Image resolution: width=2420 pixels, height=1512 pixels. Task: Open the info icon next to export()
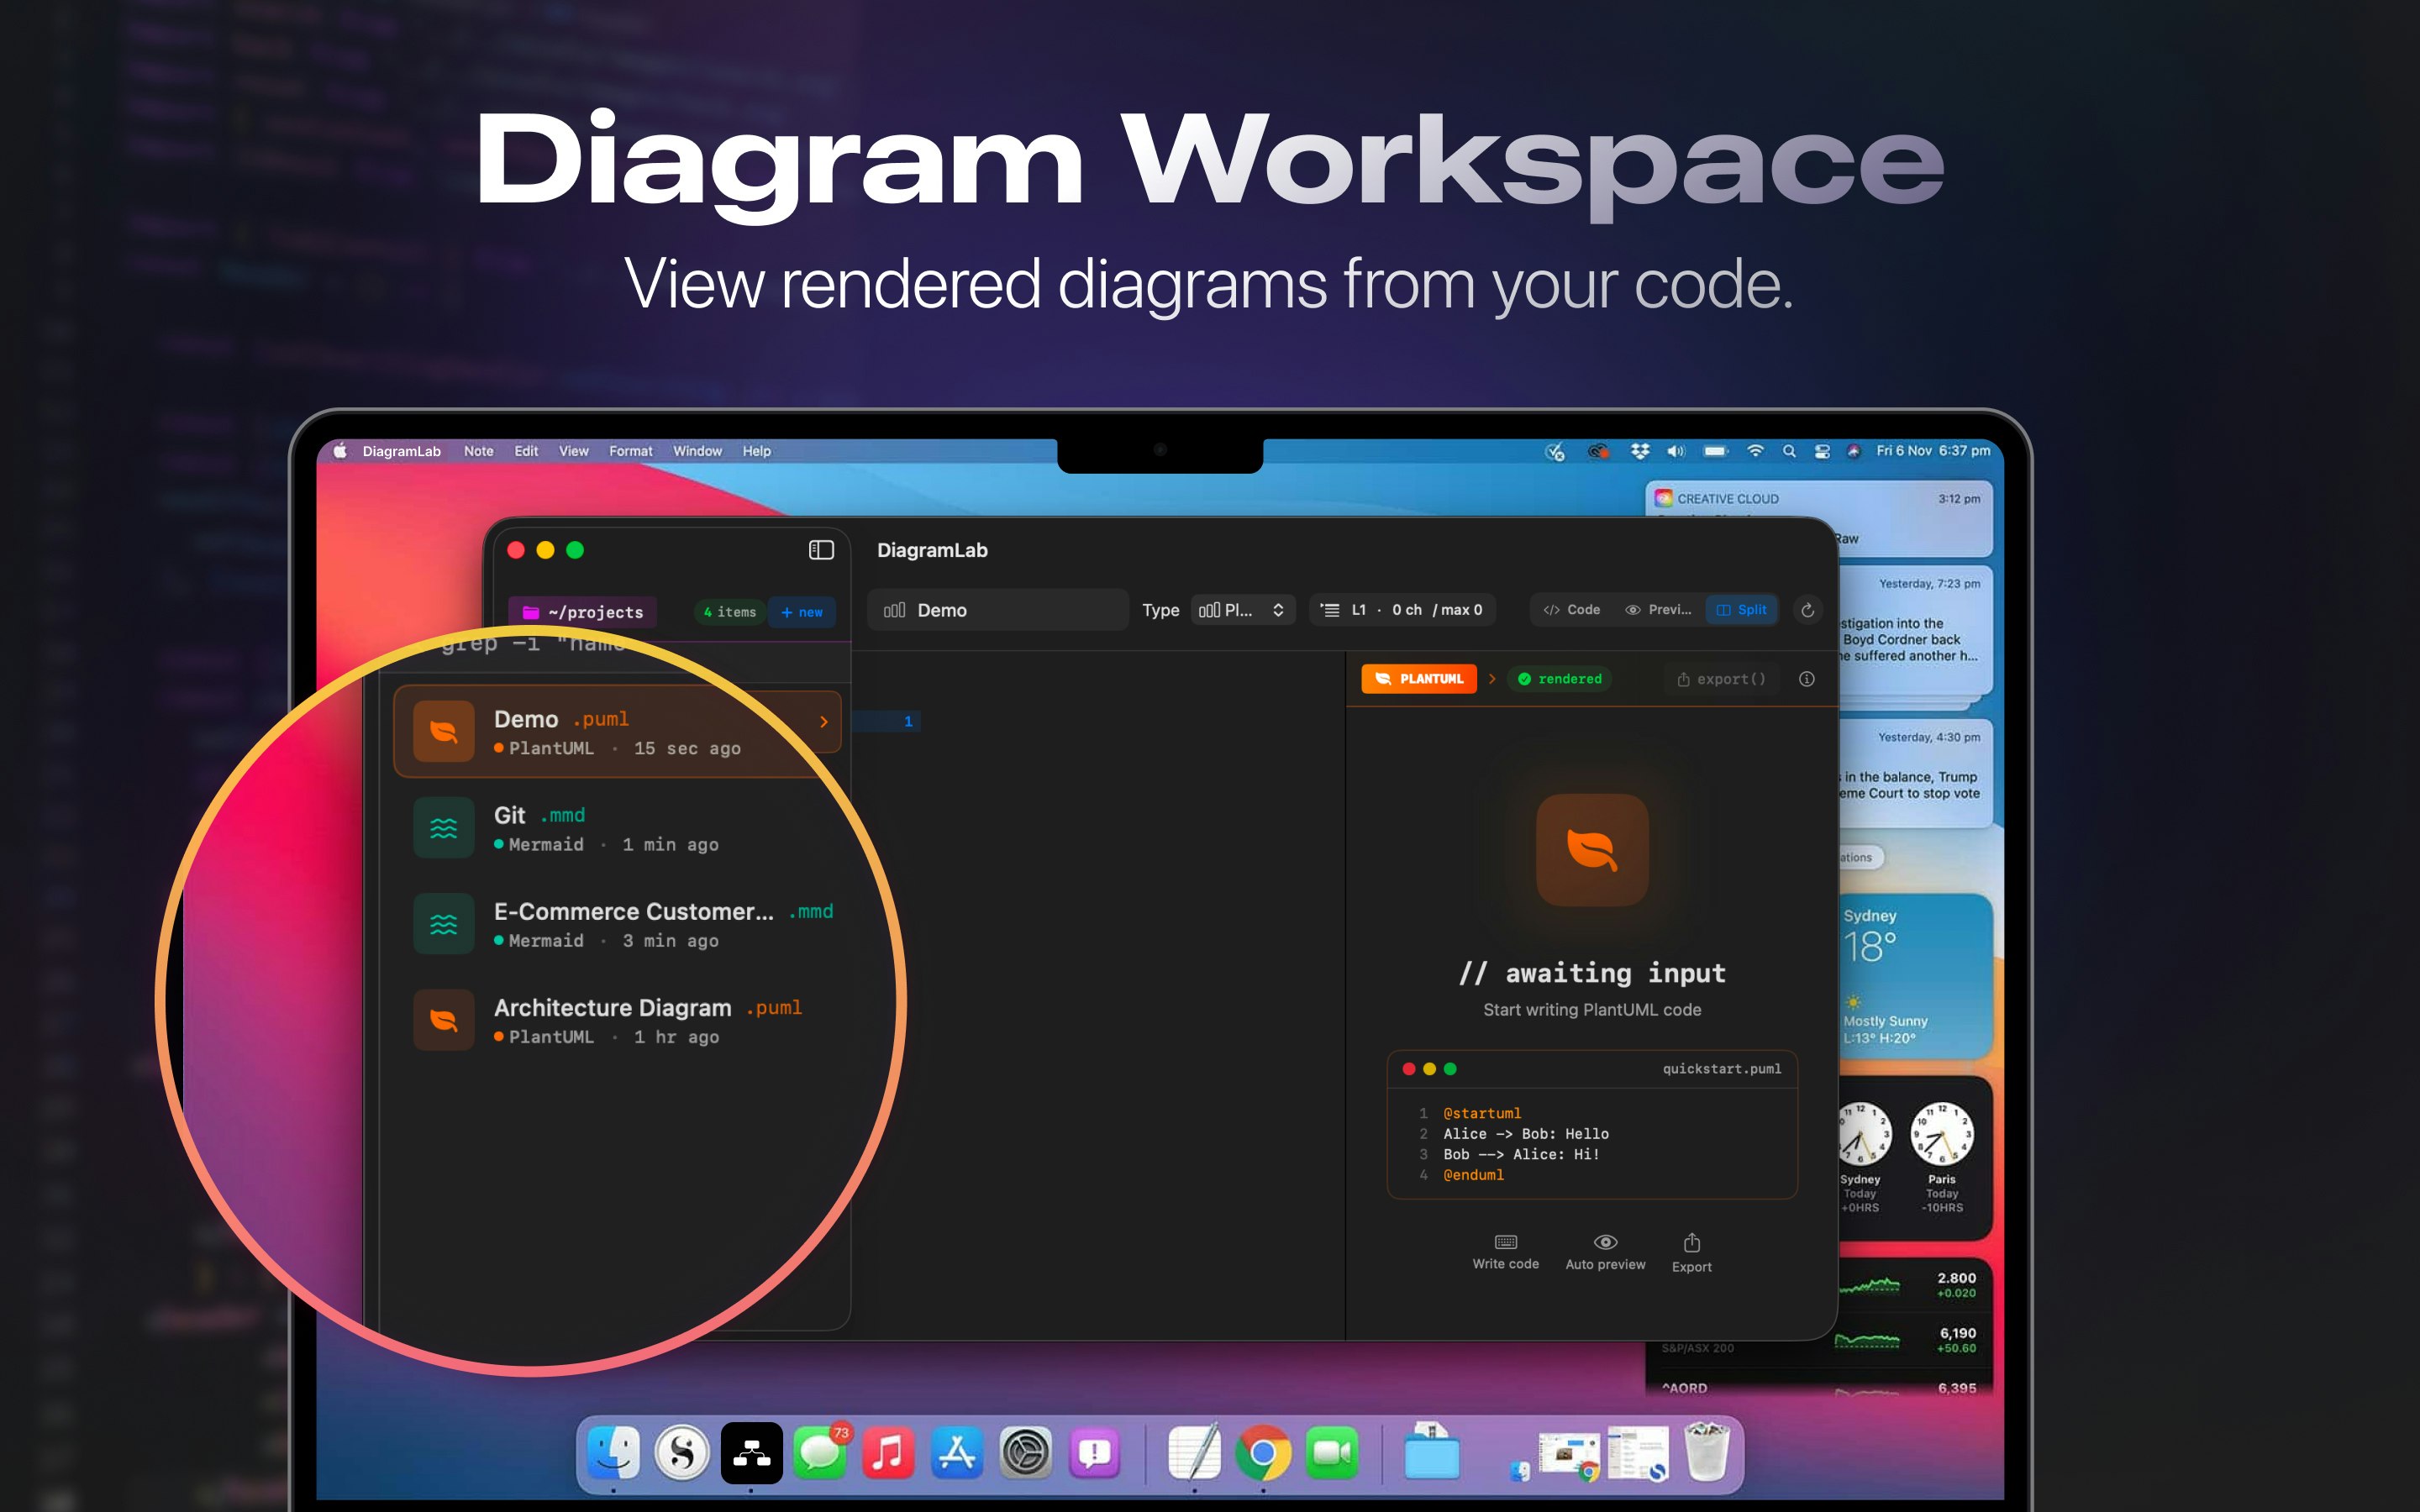pyautogui.click(x=1807, y=679)
